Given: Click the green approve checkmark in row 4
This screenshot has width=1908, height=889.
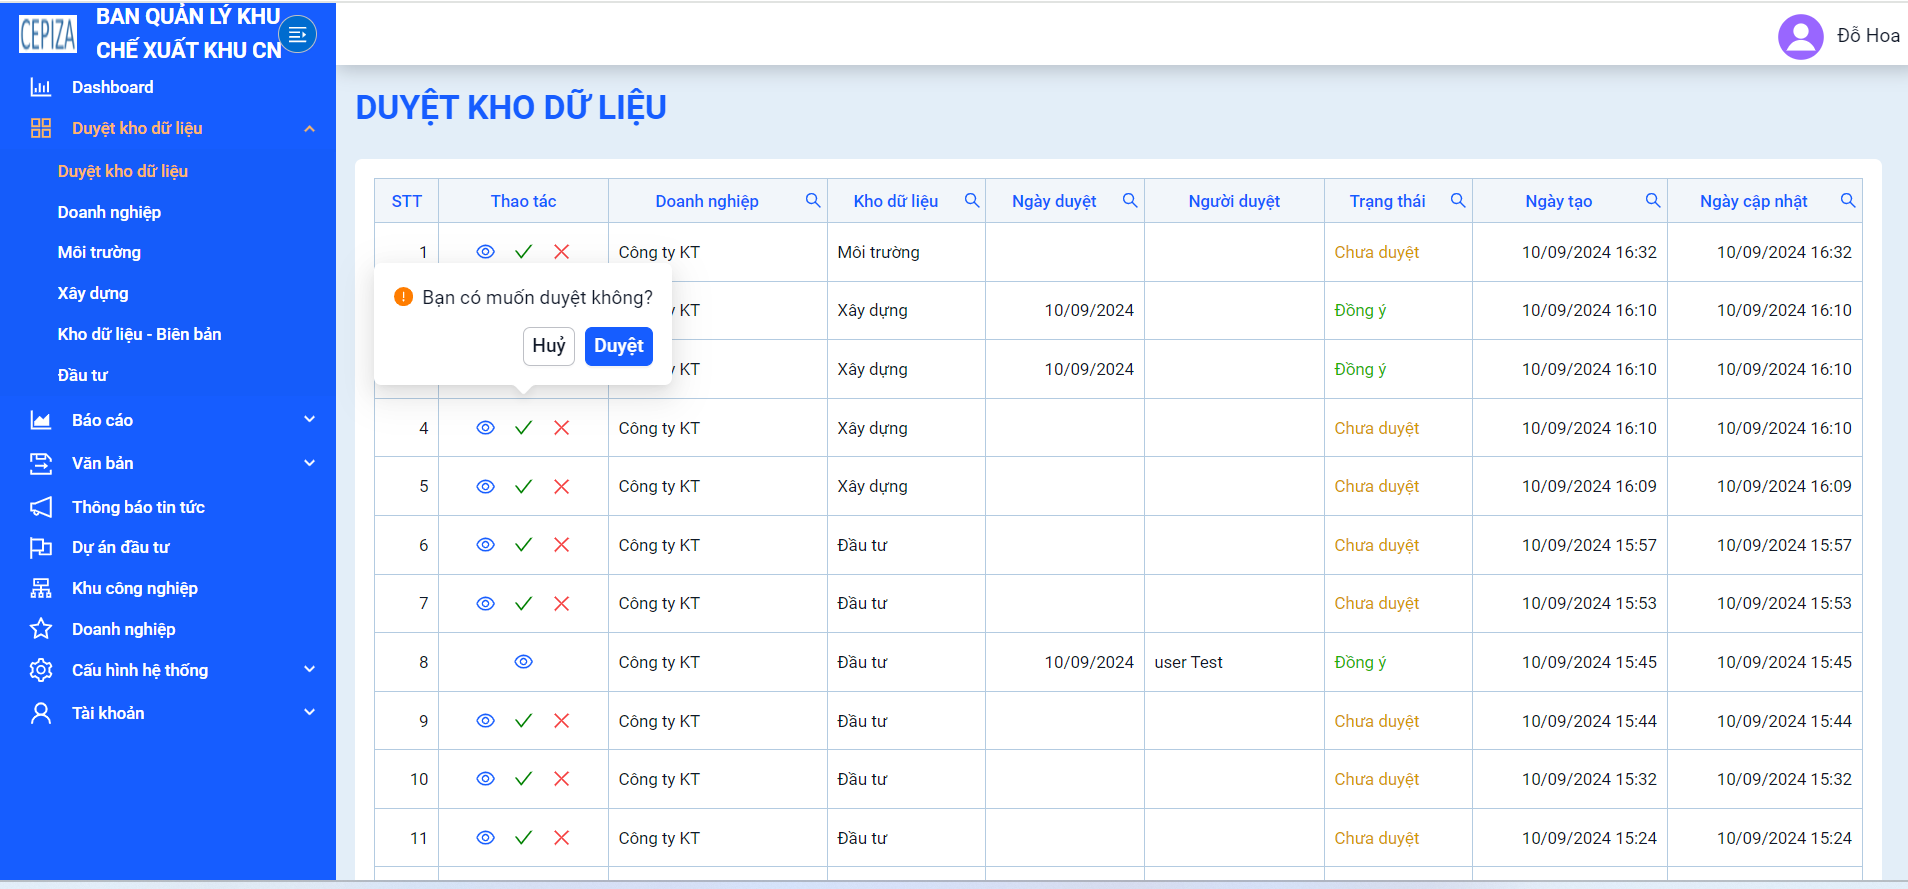Looking at the screenshot, I should (523, 428).
